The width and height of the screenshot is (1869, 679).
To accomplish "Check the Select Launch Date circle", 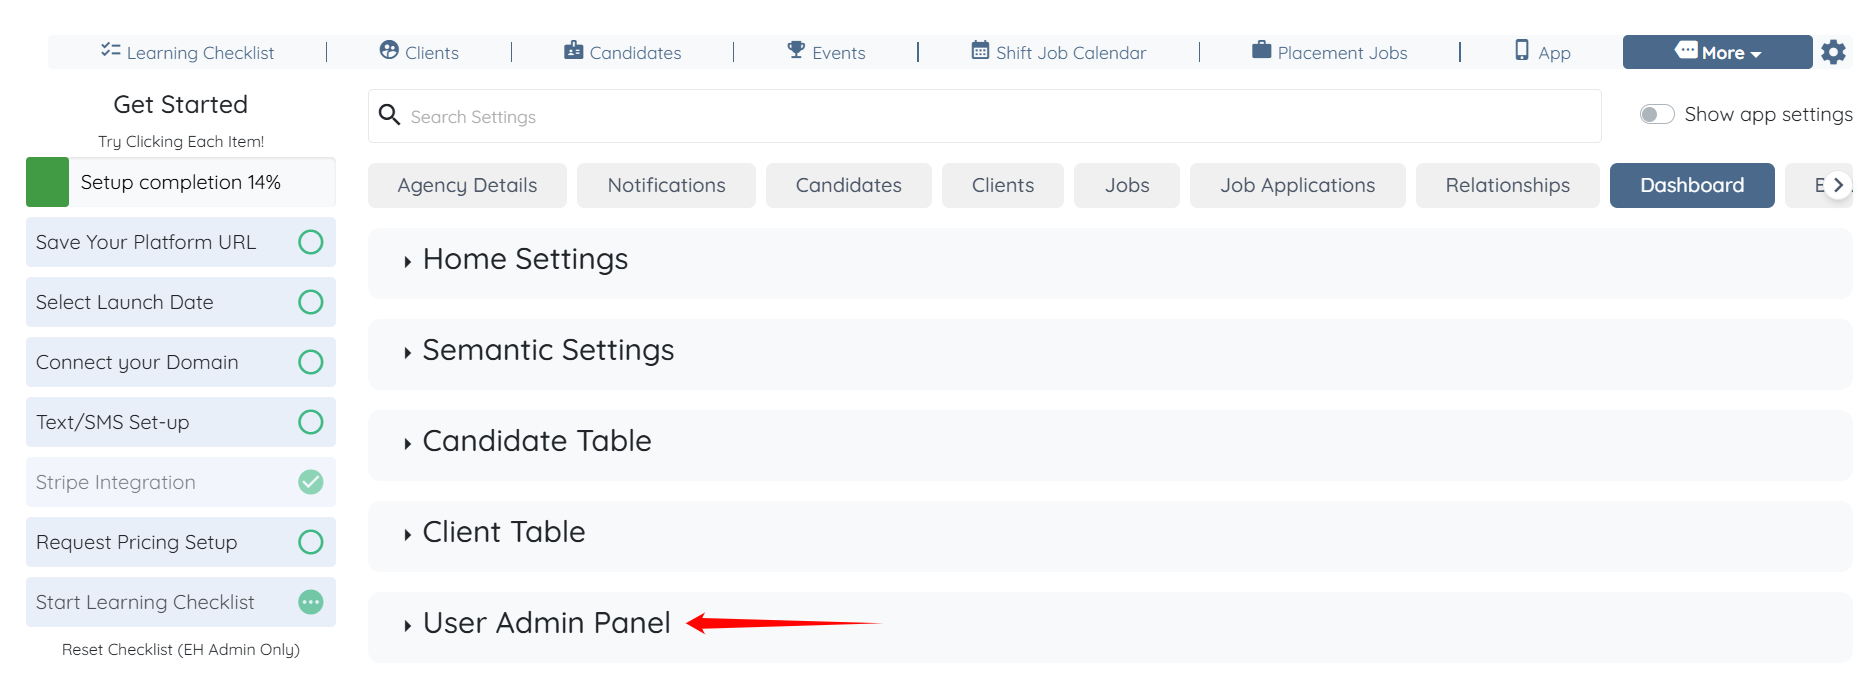I will point(311,302).
